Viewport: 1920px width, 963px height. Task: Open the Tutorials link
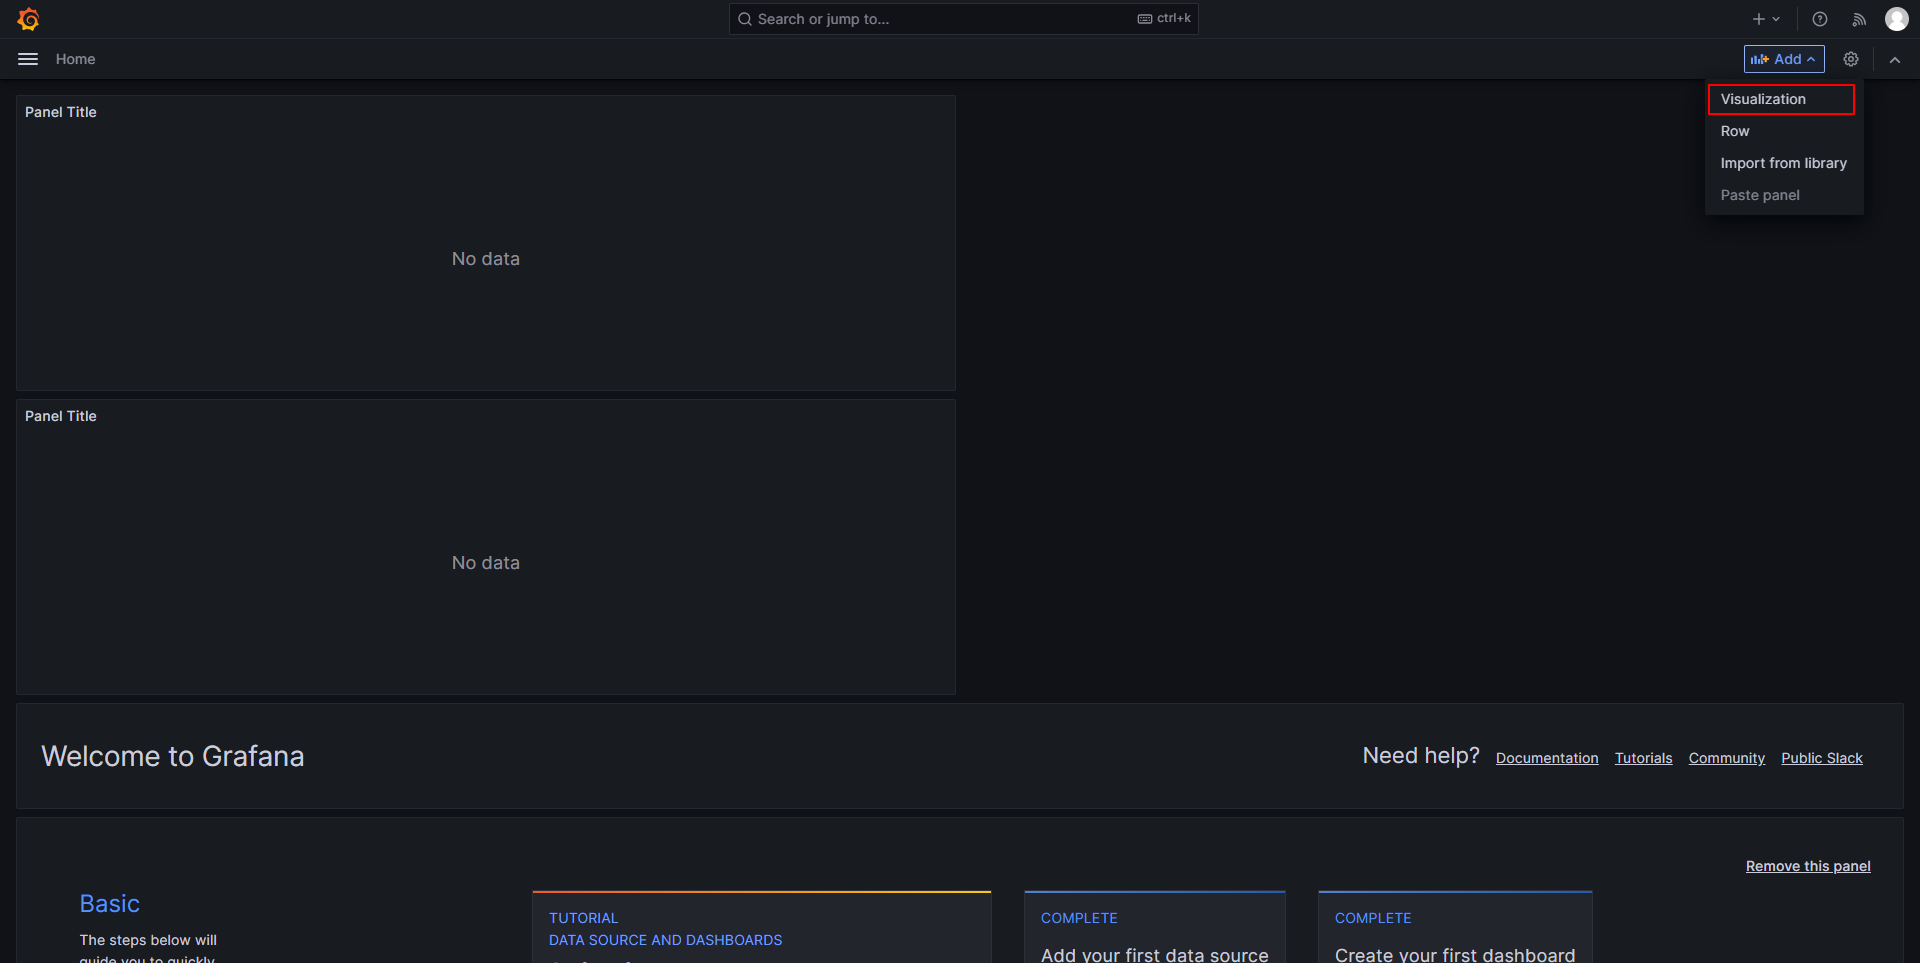(x=1643, y=758)
